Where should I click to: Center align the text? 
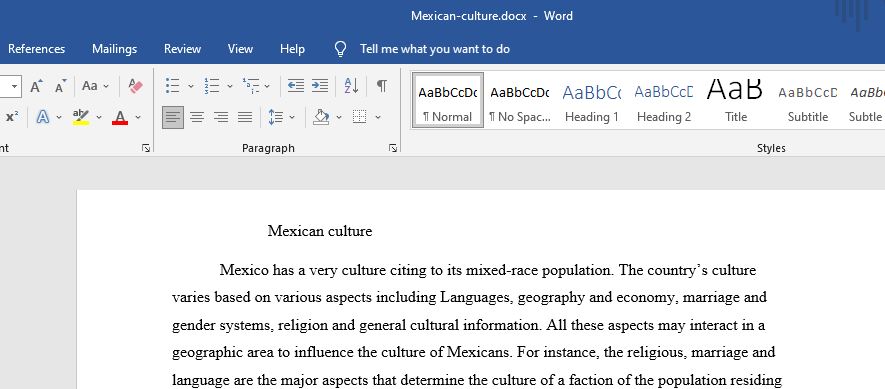tap(196, 117)
